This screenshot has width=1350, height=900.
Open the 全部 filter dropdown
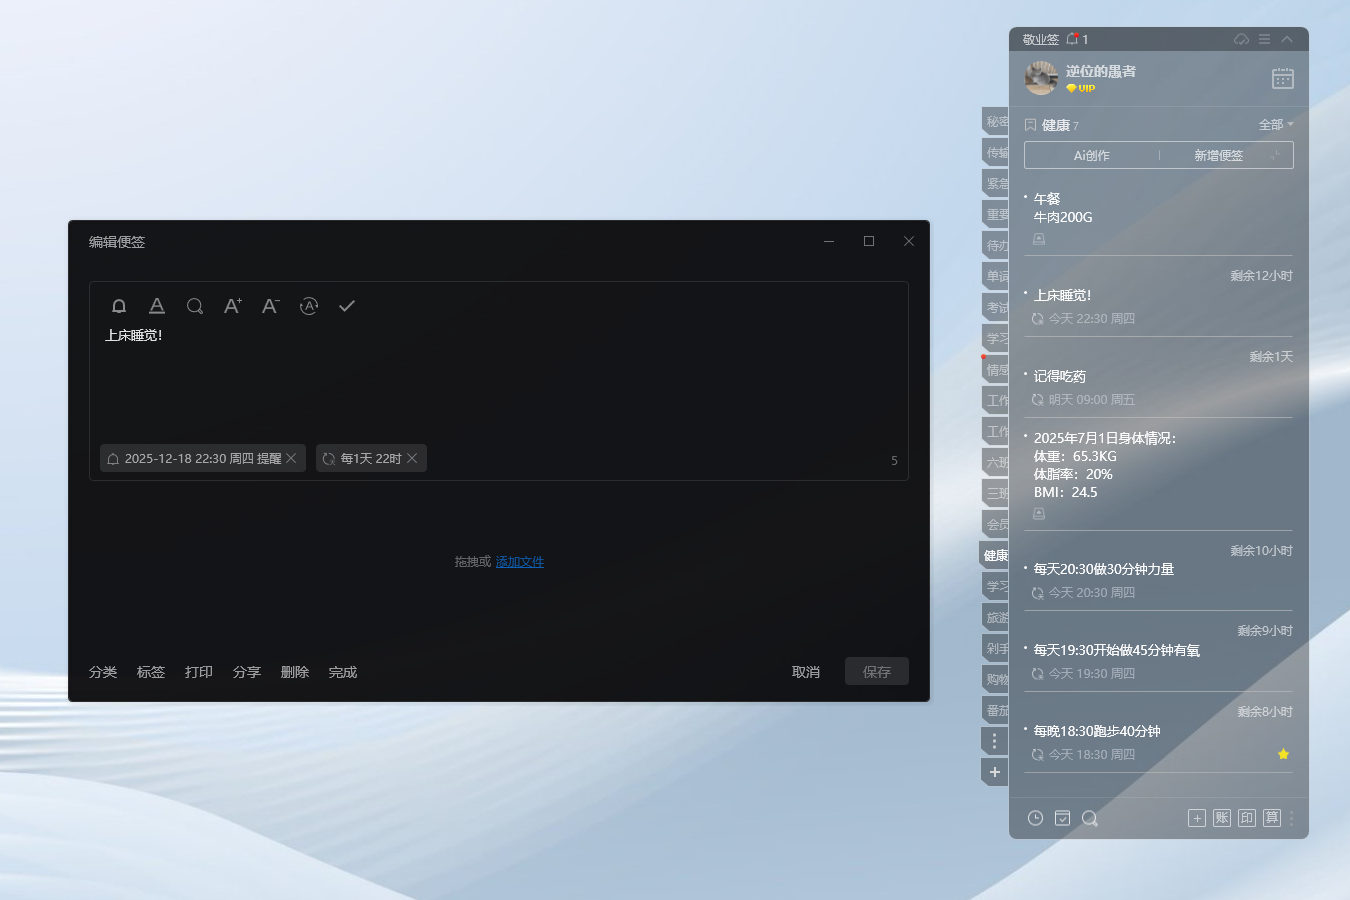[x=1275, y=123]
